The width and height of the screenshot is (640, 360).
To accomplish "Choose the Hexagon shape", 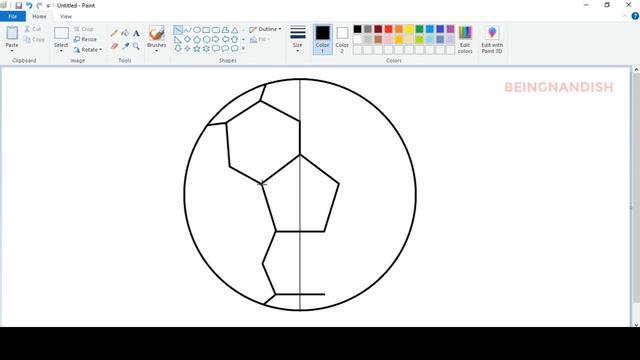I will tap(206, 40).
